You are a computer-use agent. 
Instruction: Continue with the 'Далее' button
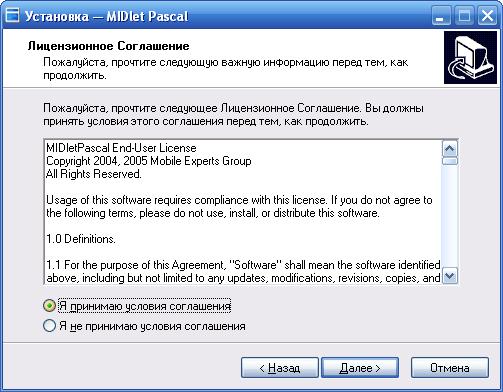click(x=360, y=368)
